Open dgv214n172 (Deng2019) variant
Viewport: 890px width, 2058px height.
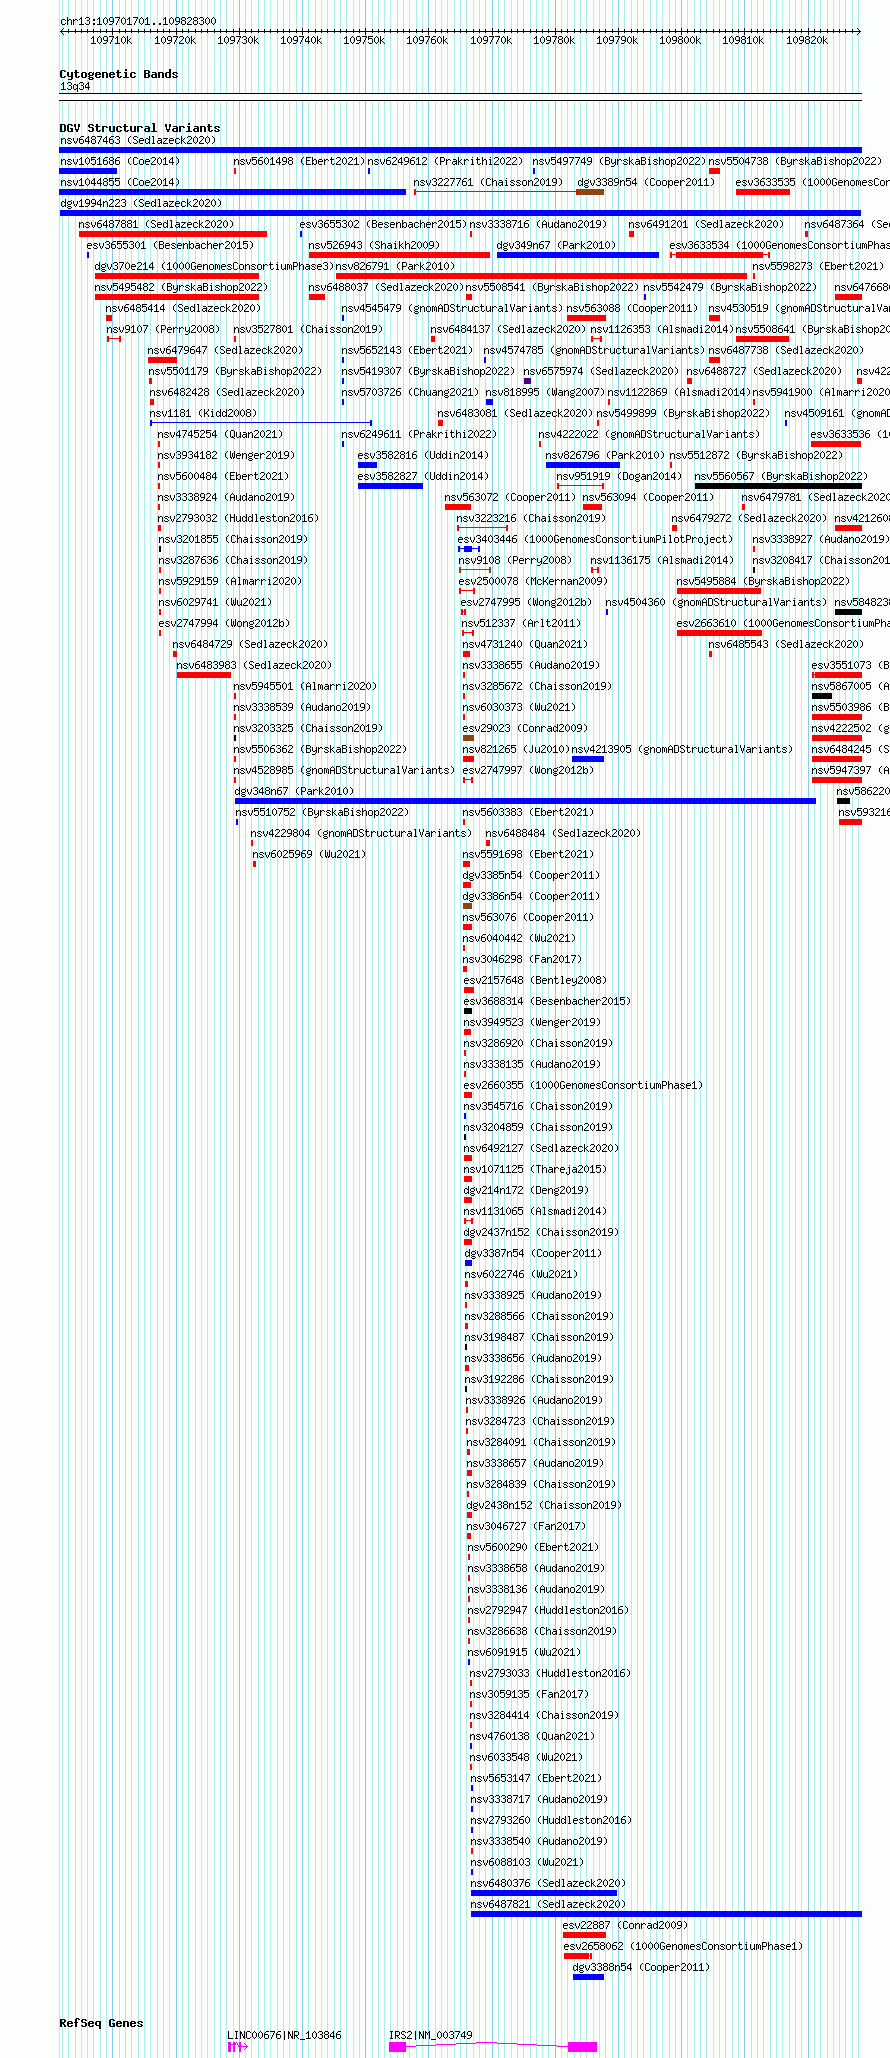pos(526,1190)
